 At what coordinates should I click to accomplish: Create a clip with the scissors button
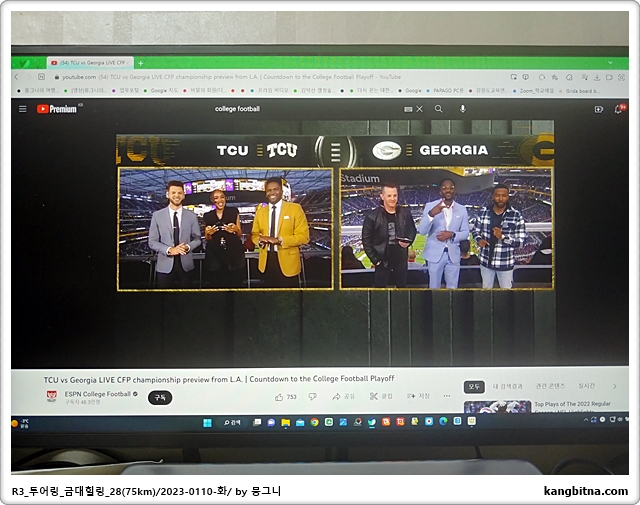click(381, 396)
